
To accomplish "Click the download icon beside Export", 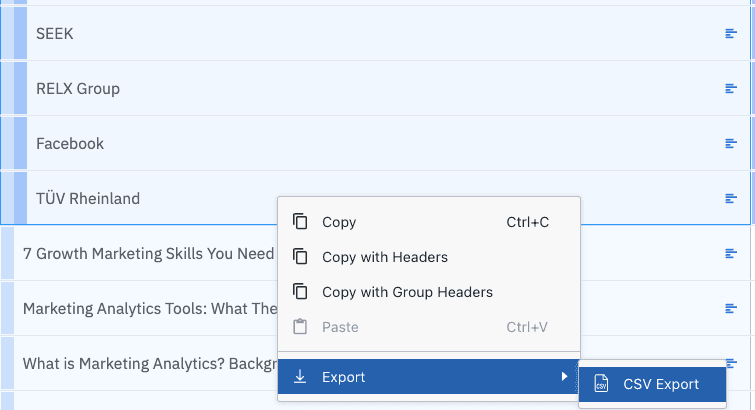I will tap(300, 377).
